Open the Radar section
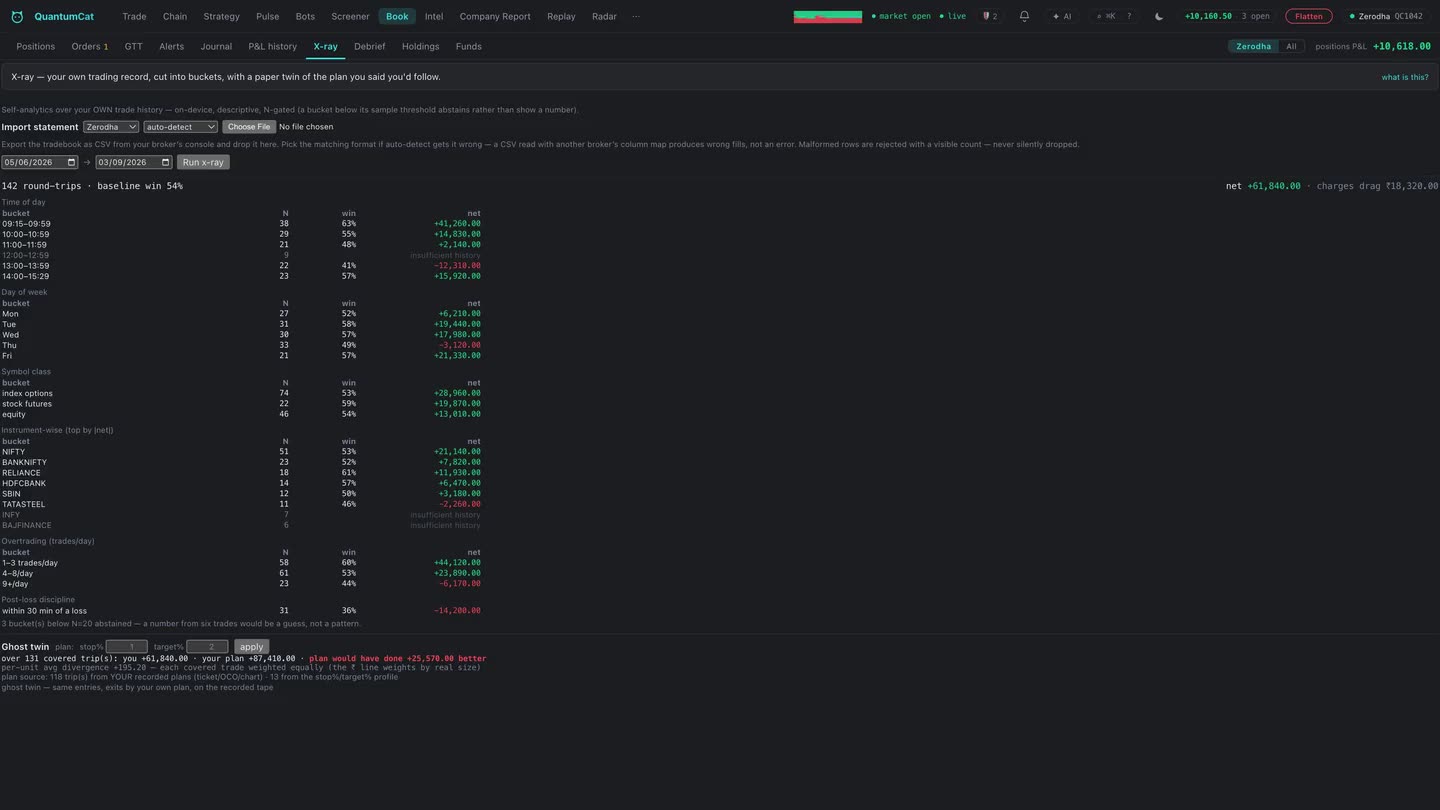The width and height of the screenshot is (1440, 810). (x=604, y=17)
